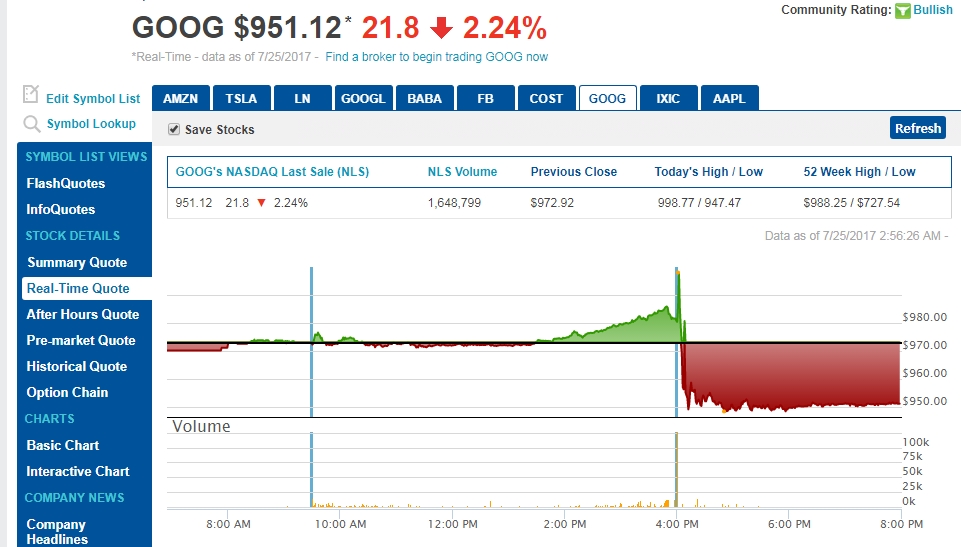Image resolution: width=967 pixels, height=547 pixels.
Task: Open the Symbol Lookup link
Action: (91, 123)
